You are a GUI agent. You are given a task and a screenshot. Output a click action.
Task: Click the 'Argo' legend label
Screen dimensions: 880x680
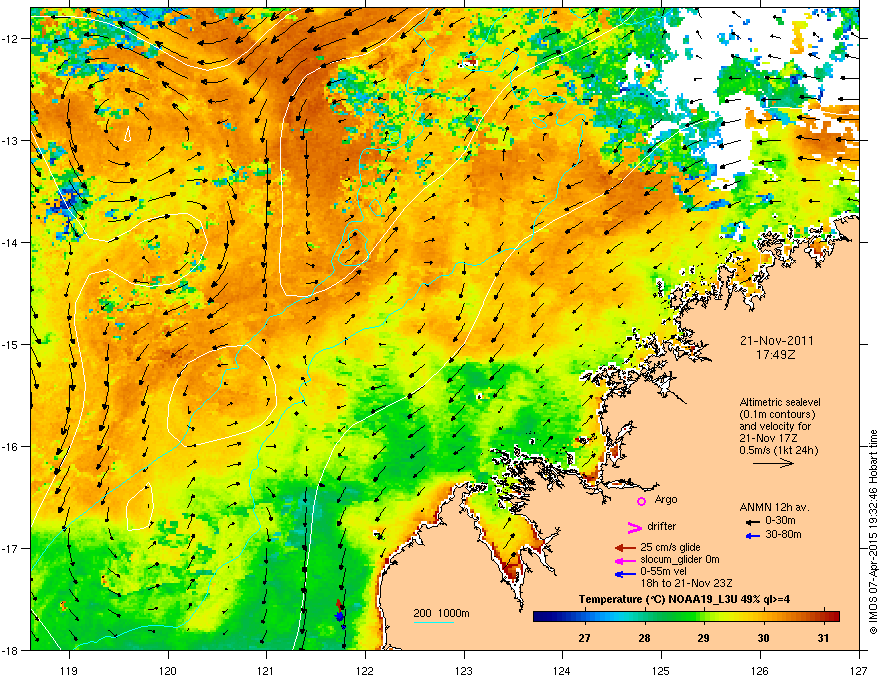click(x=666, y=499)
